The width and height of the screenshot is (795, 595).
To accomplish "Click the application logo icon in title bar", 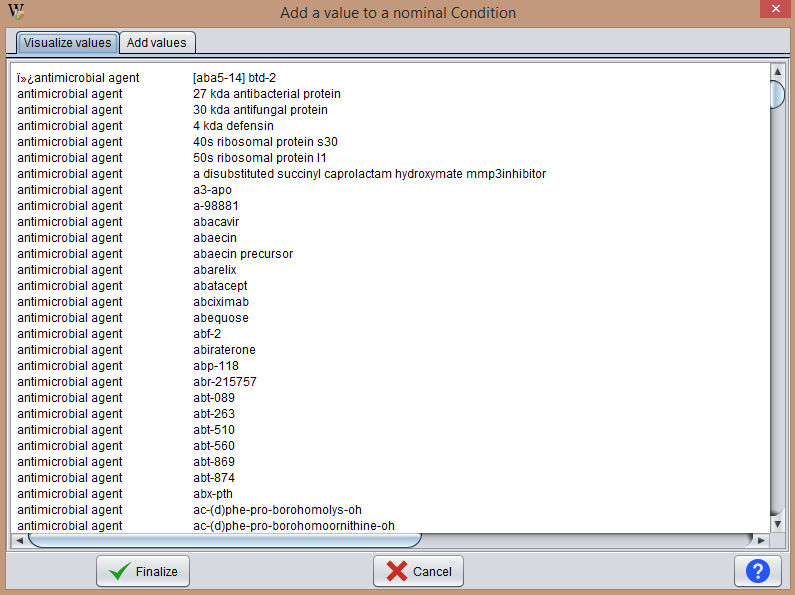I will click(x=16, y=12).
